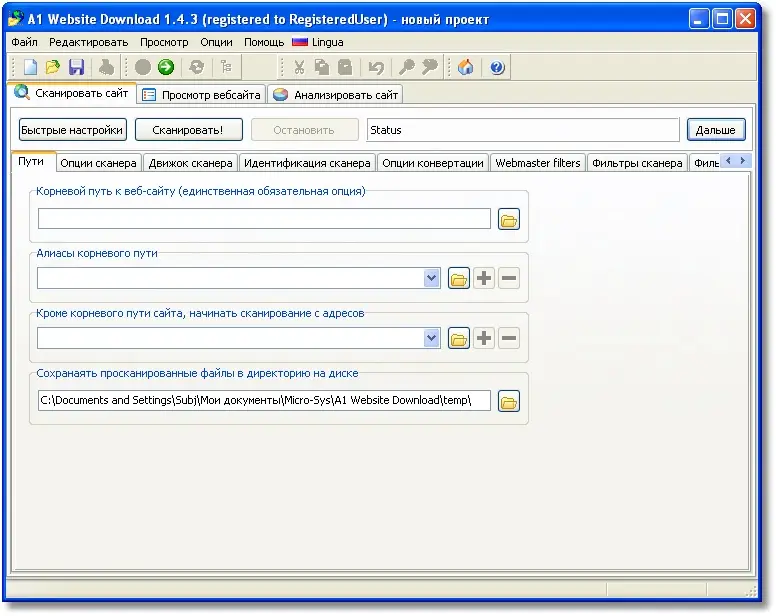Click the Home page house icon
The width and height of the screenshot is (776, 616).
click(466, 67)
